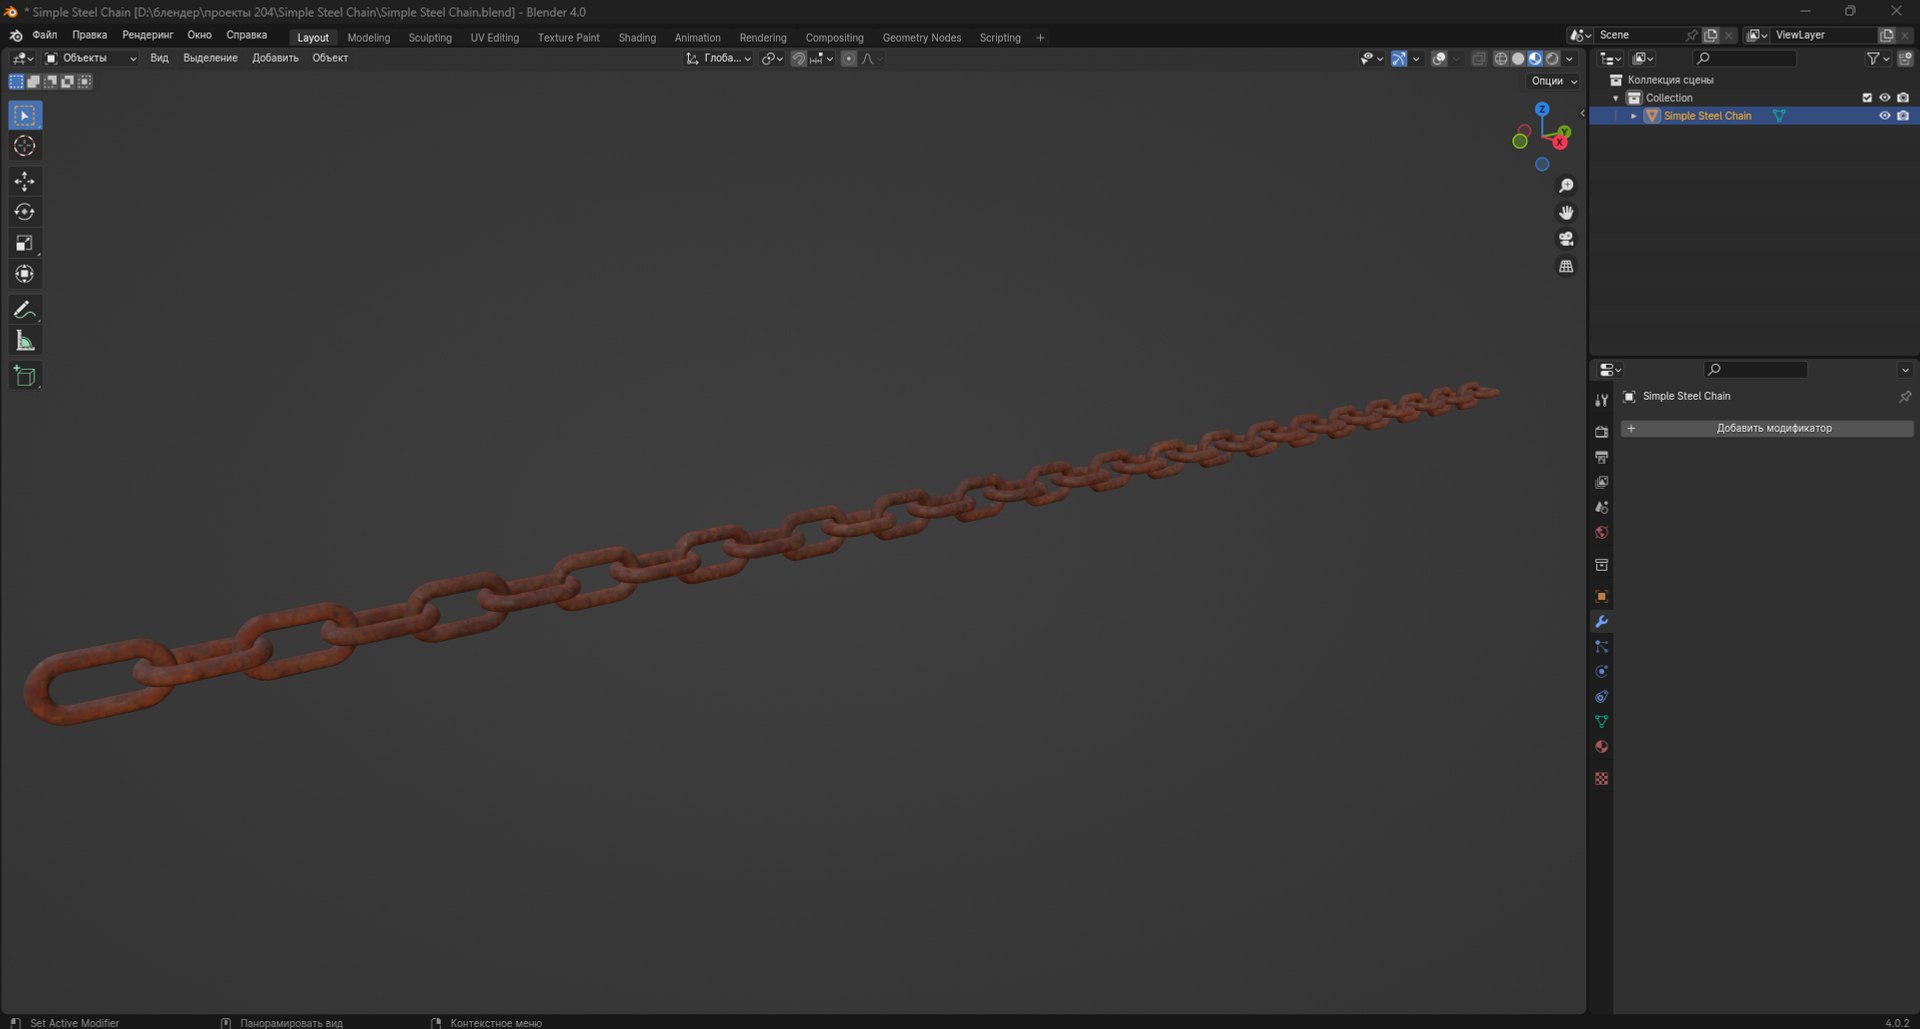
Task: Switch viewport shading to wireframe
Action: [1501, 59]
